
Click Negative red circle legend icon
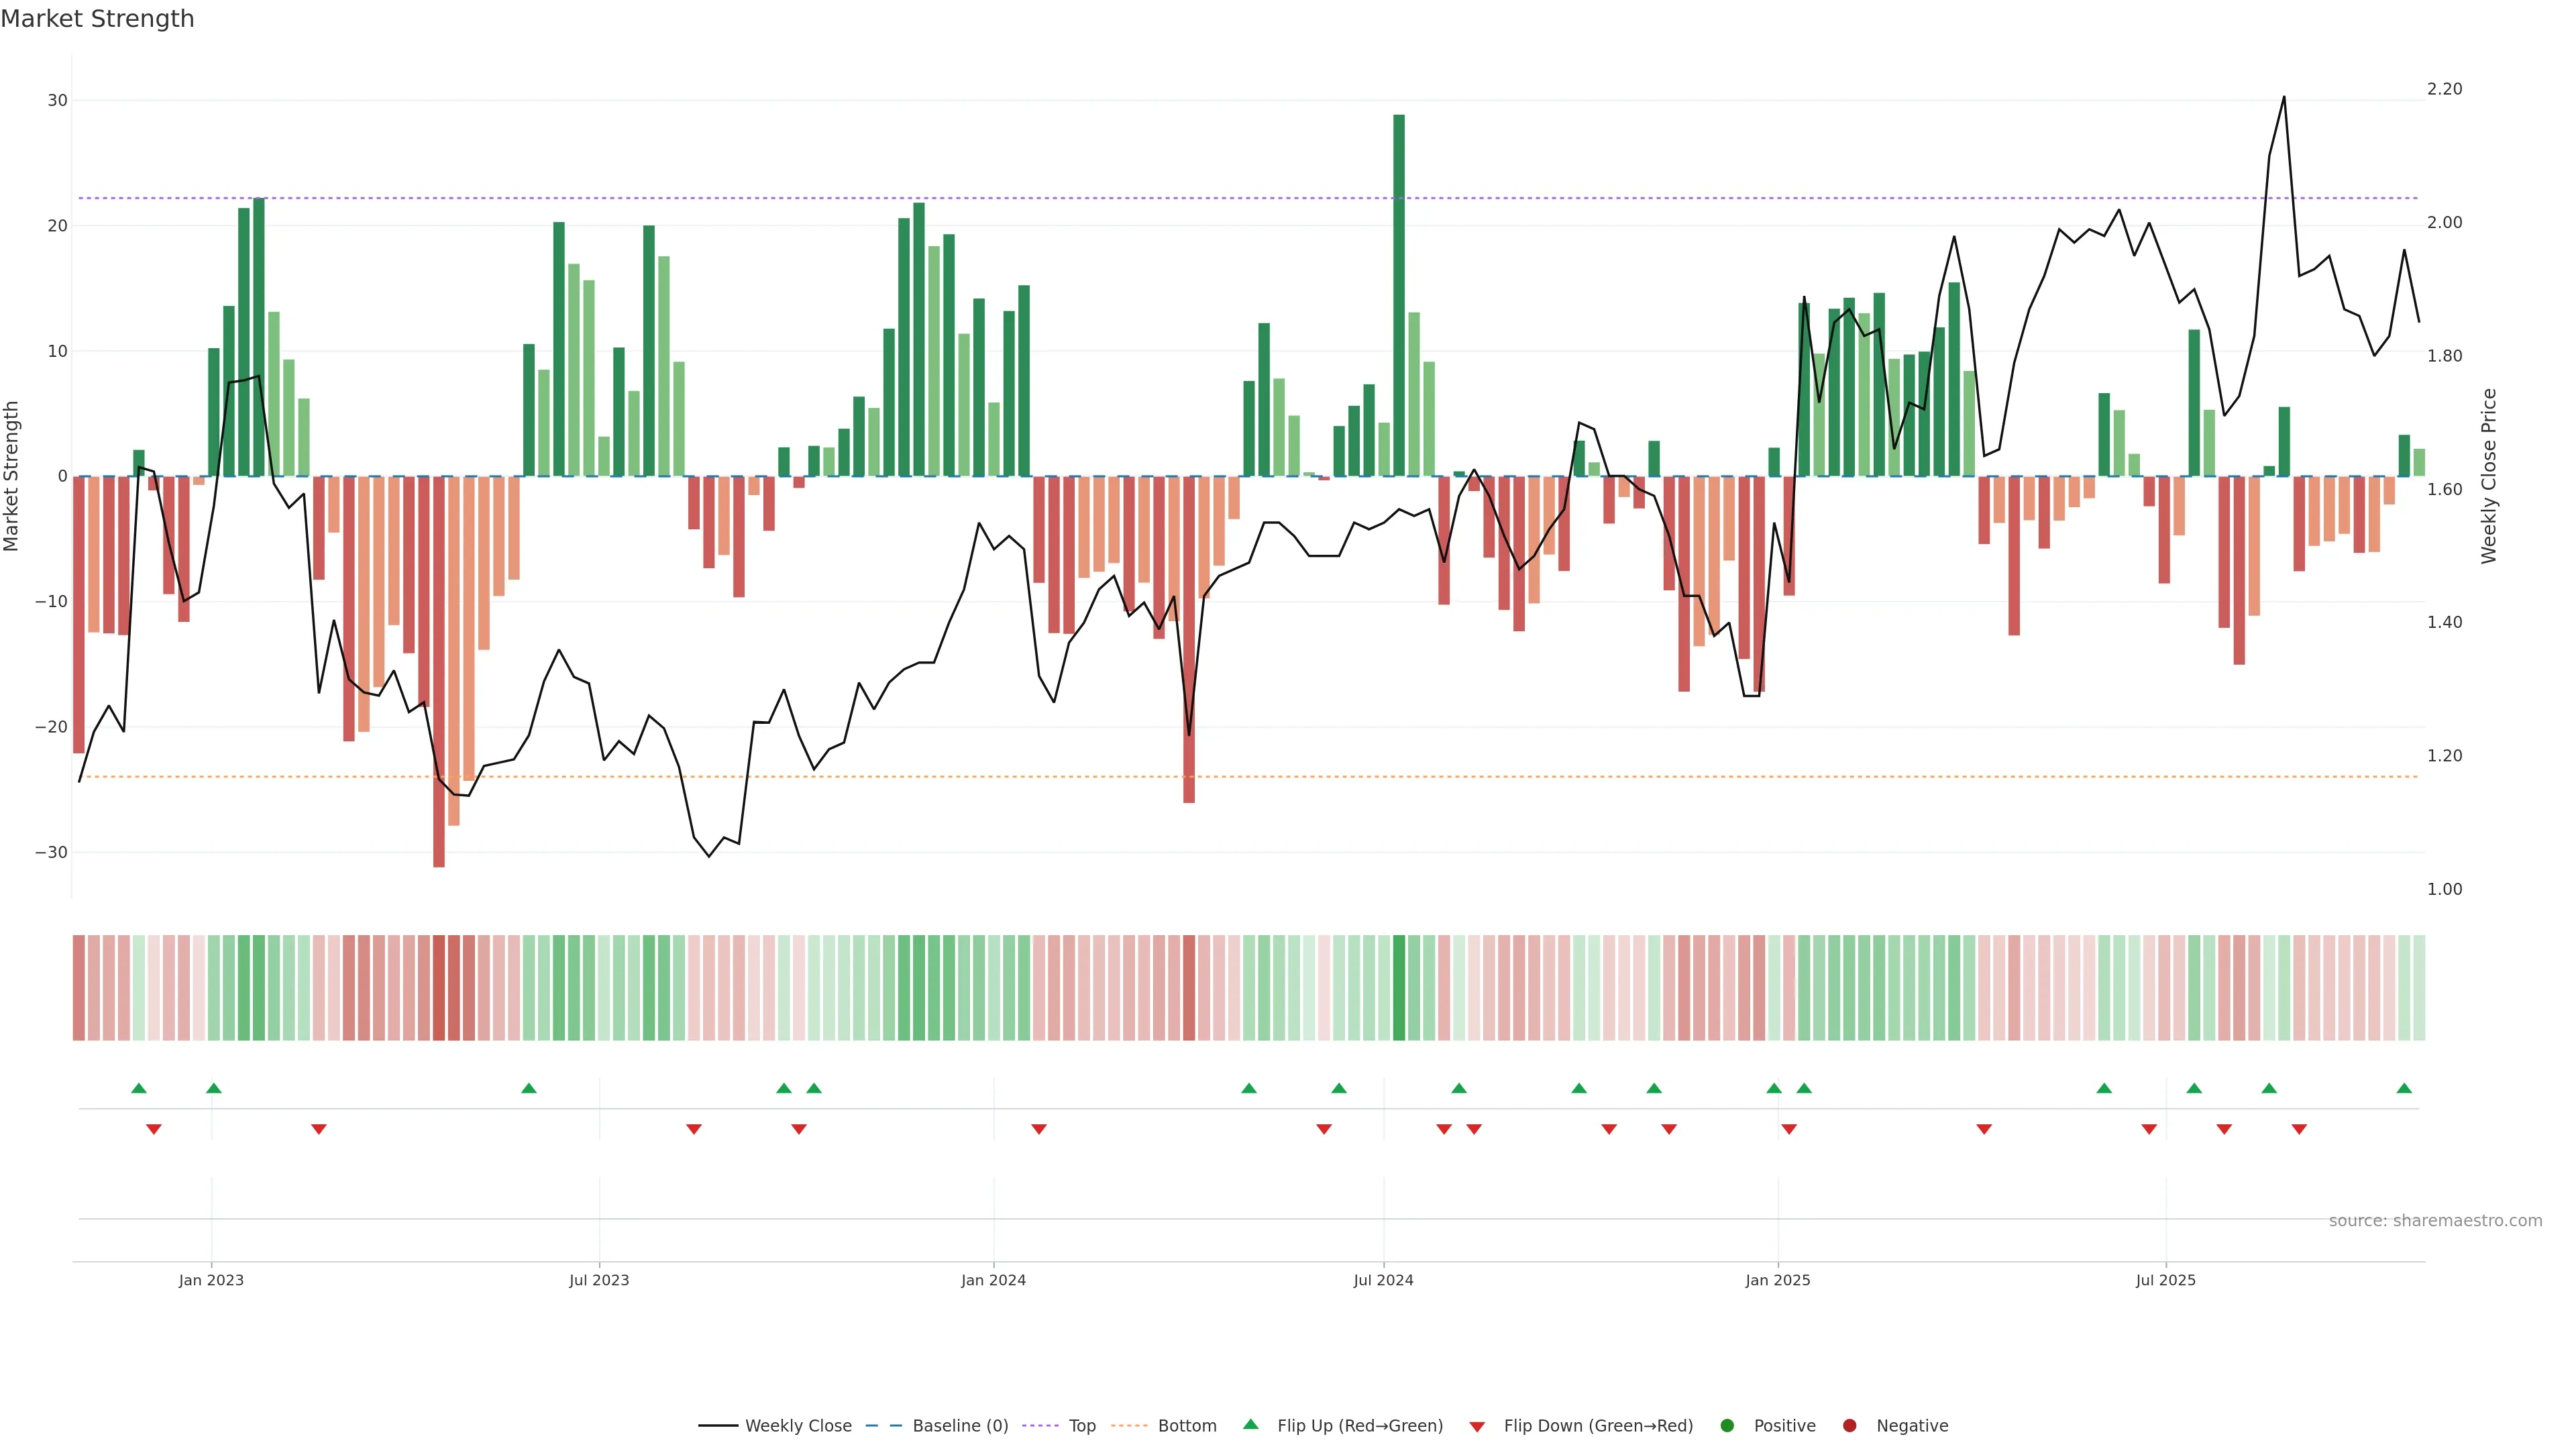pyautogui.click(x=1849, y=1426)
